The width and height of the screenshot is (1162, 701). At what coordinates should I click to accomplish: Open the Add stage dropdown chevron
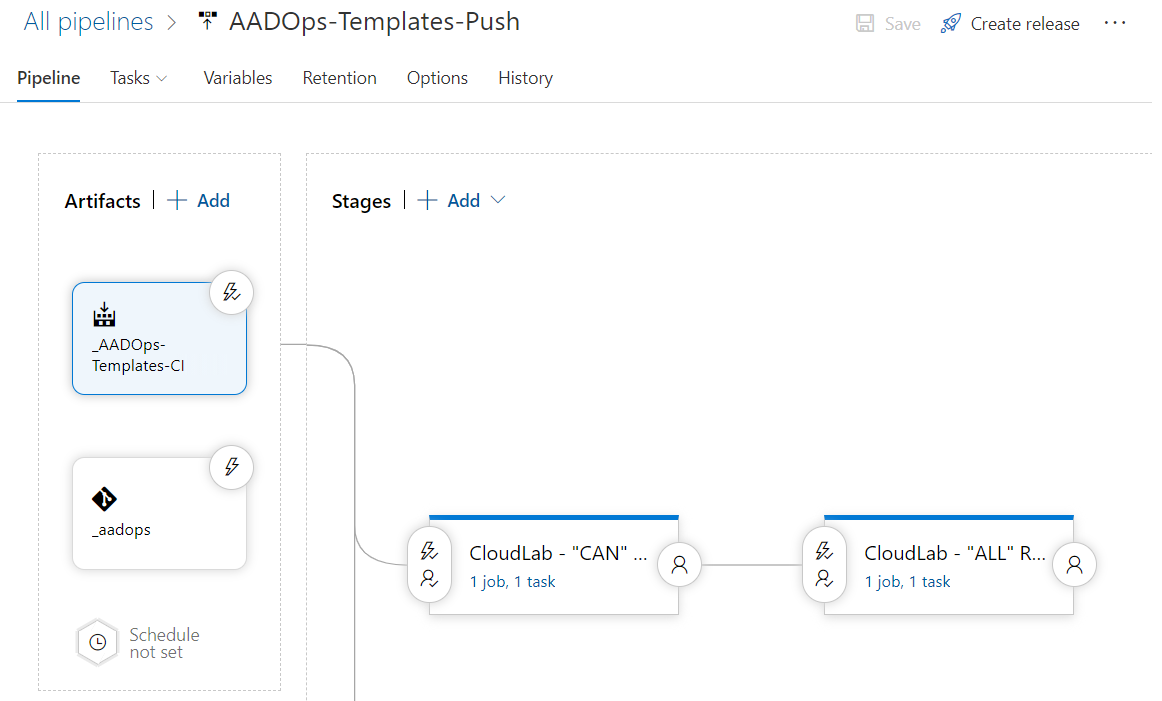point(497,200)
